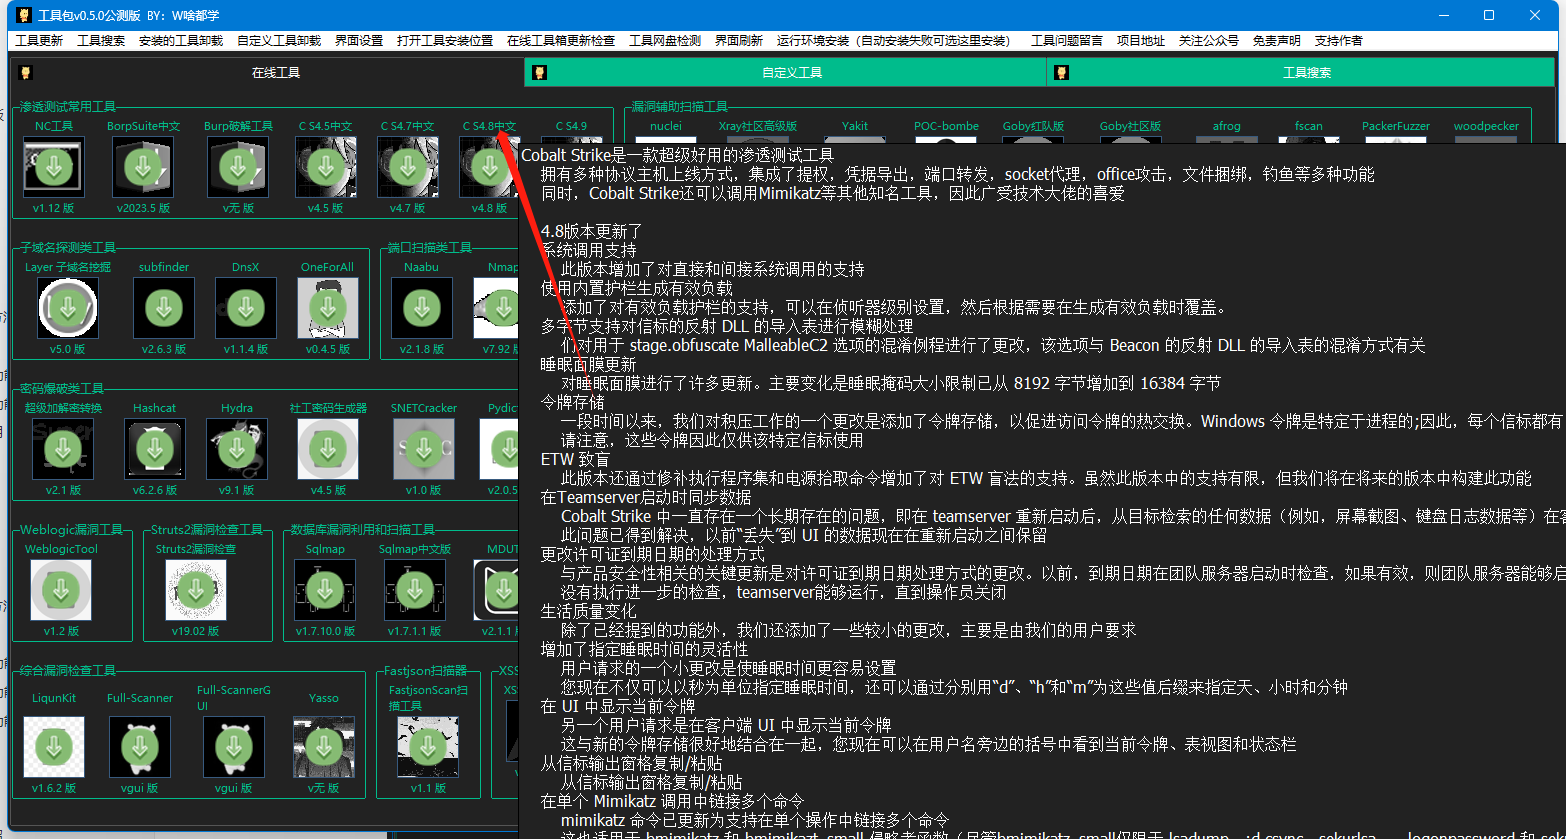Select the 超级加解密转换 icon

pyautogui.click(x=63, y=449)
